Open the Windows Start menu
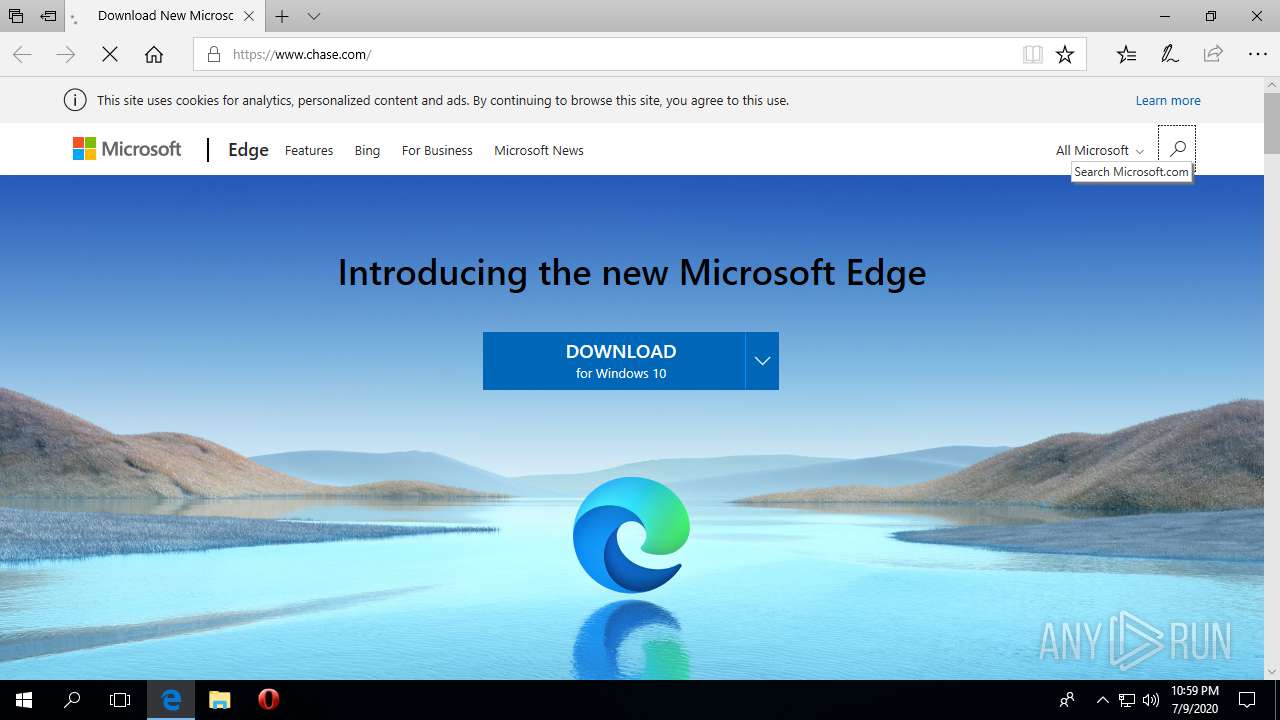Screen dimensions: 1280x720 (x=24, y=700)
